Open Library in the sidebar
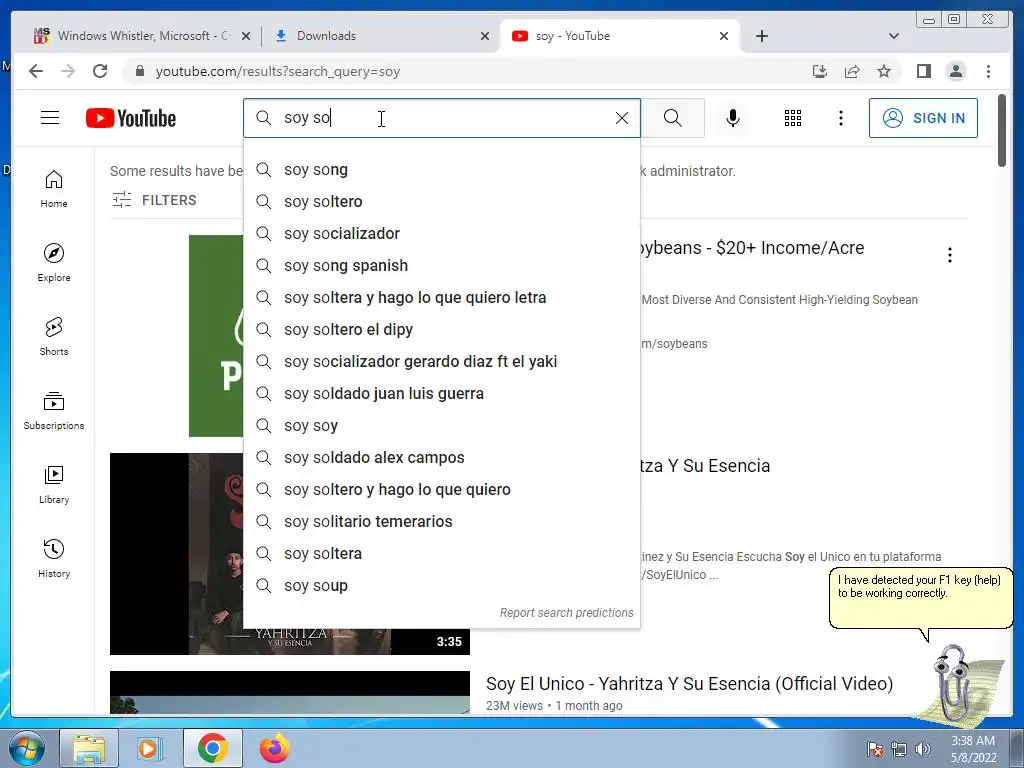 tap(54, 485)
